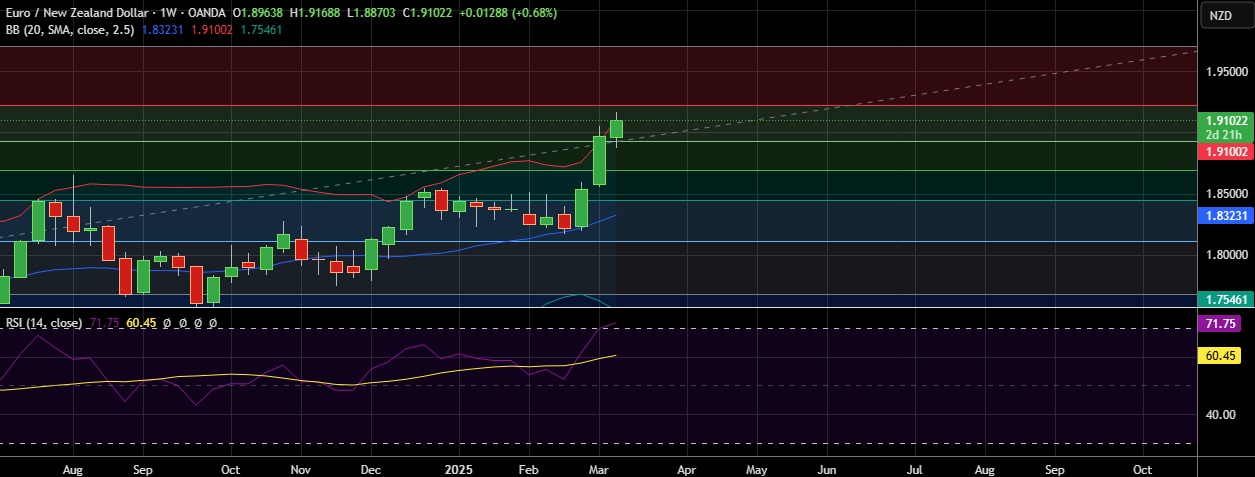Click the Jul label on time axis
Screen dimensions: 1255x477
point(914,468)
